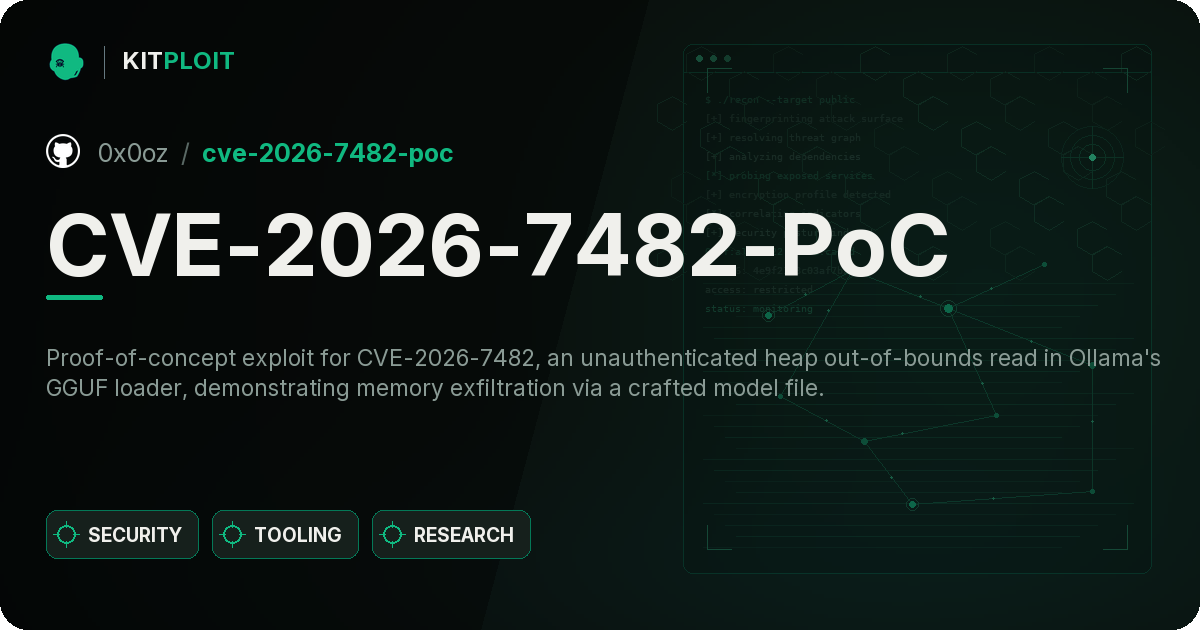Click the 'resolving threat graph' terminal line
Image resolution: width=1200 pixels, height=630 pixels.
tap(782, 138)
